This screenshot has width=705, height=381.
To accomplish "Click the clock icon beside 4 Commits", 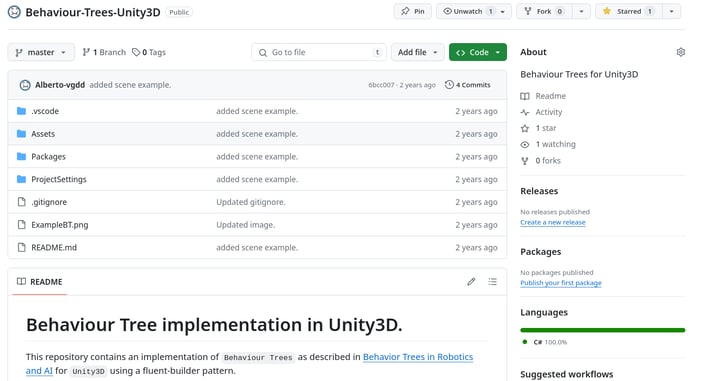I will [x=449, y=85].
